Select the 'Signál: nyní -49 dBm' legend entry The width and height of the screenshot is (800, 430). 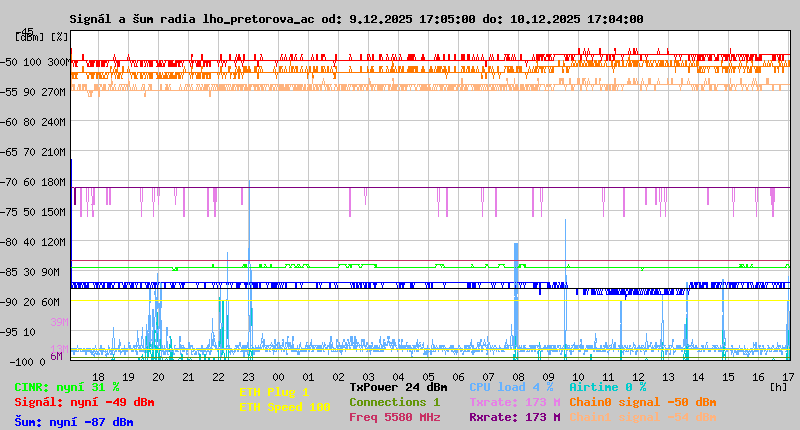click(84, 402)
